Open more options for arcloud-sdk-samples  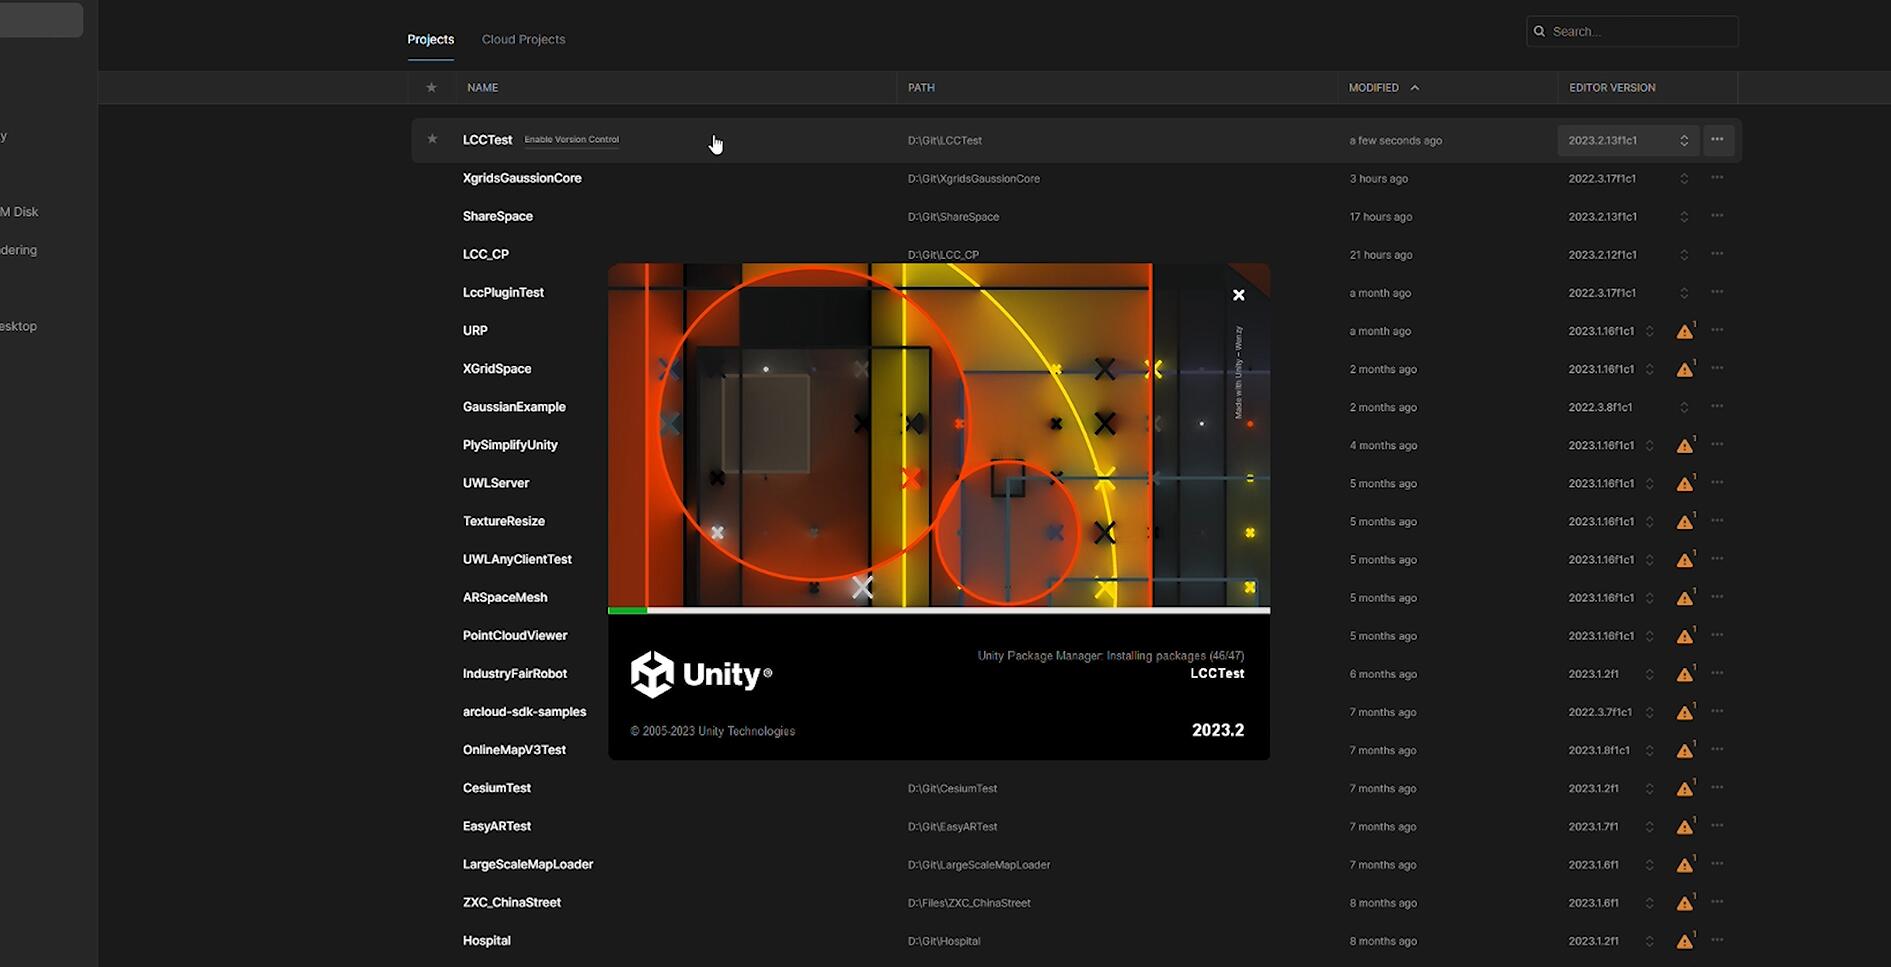1717,711
